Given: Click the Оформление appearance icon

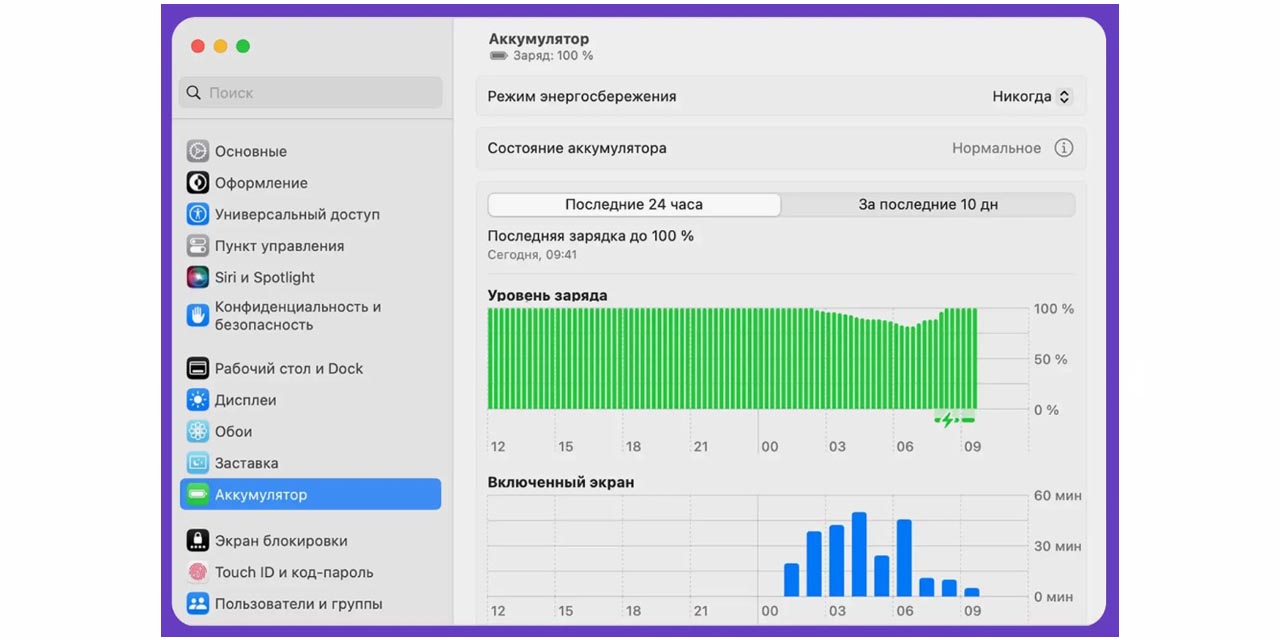Looking at the screenshot, I should coord(197,183).
